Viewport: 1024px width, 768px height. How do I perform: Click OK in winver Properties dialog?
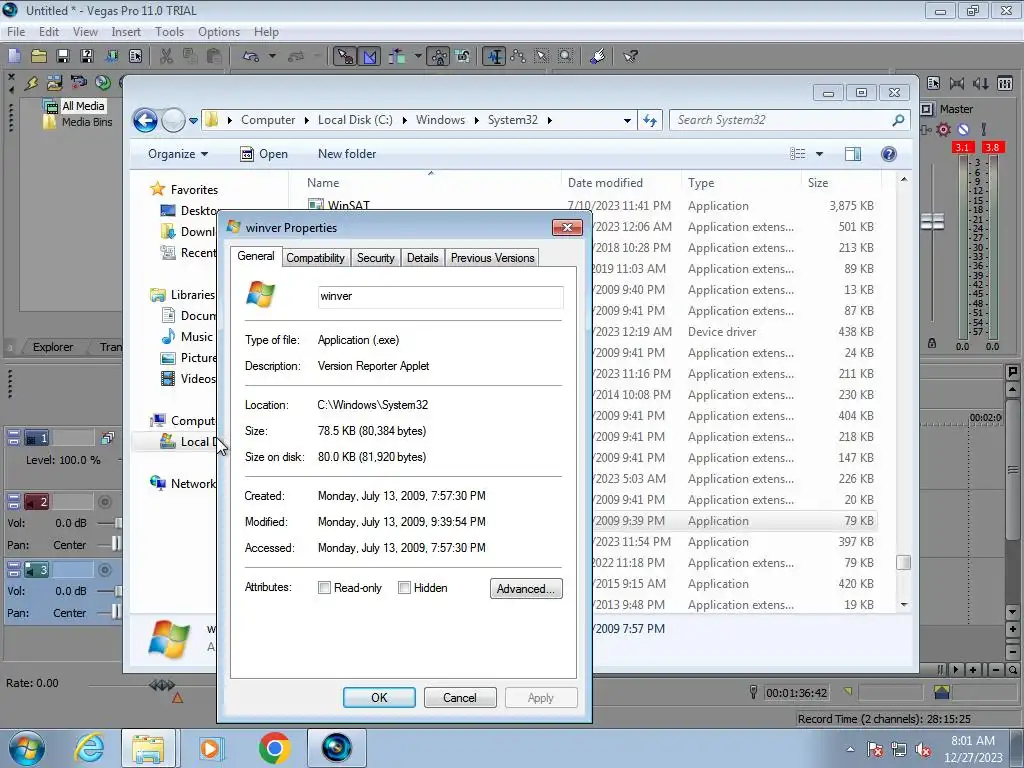[379, 697]
